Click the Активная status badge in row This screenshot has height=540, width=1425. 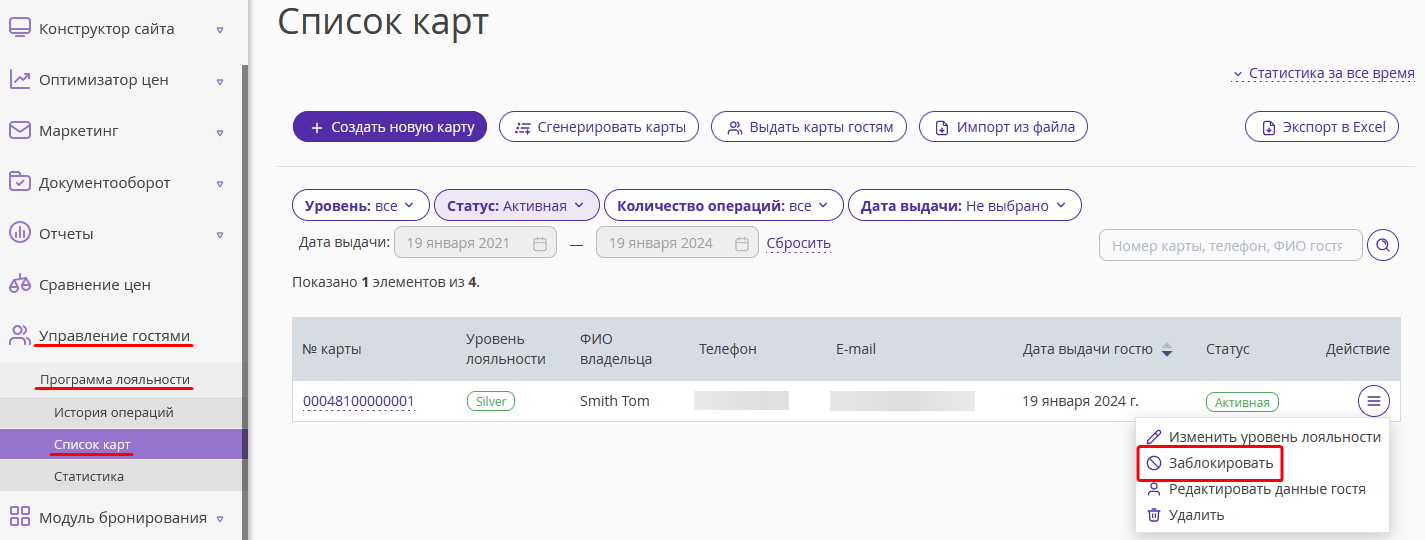point(1242,402)
